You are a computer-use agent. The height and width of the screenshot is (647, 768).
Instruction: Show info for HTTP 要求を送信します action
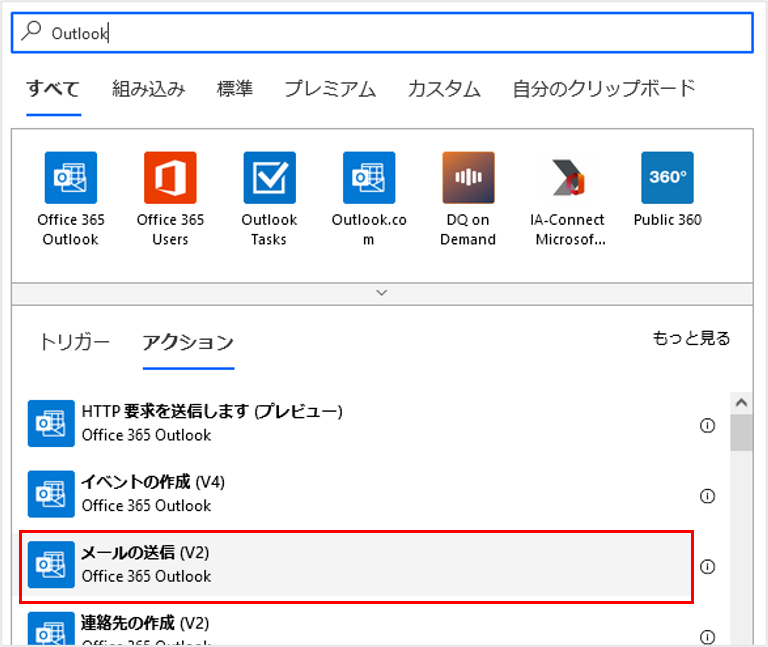707,425
